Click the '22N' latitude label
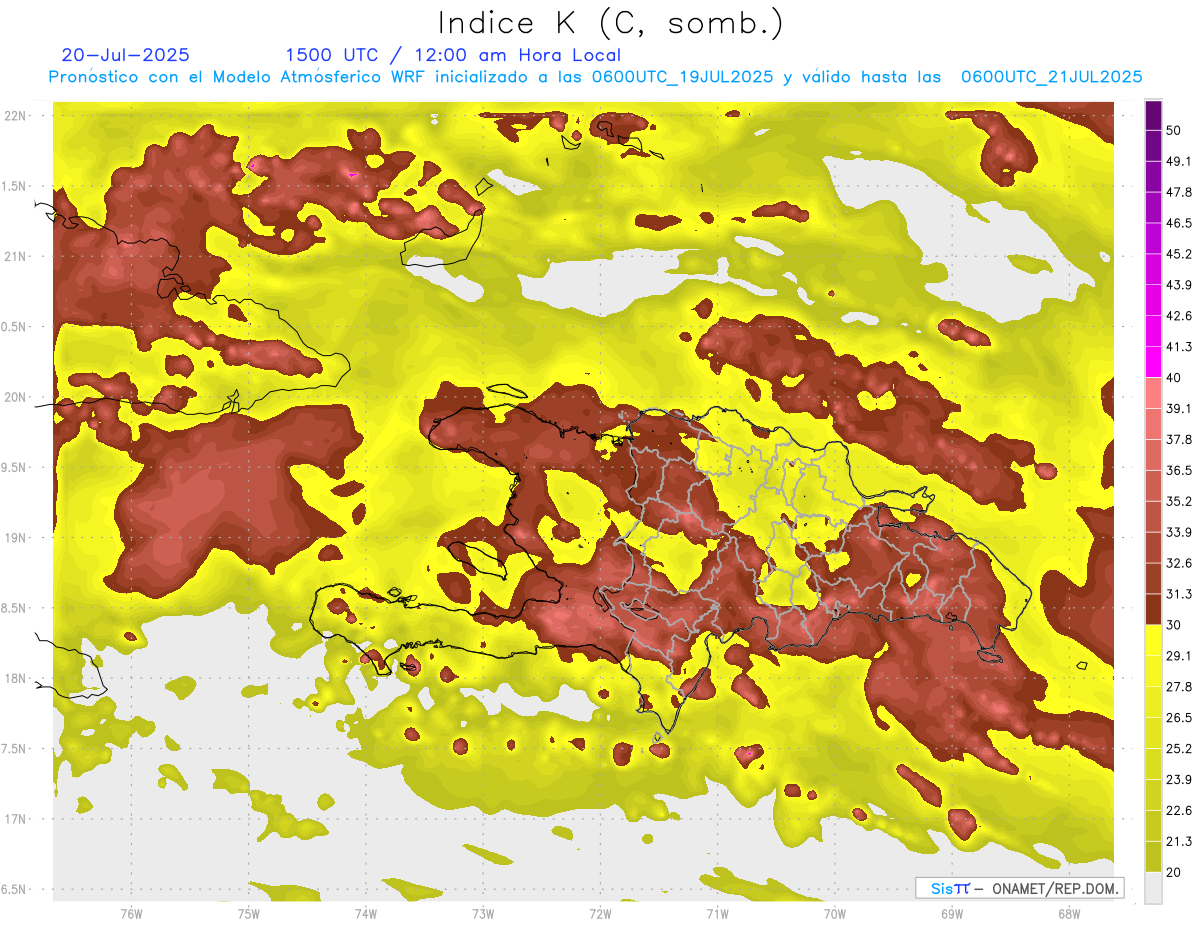The image size is (1200, 927). 17,116
